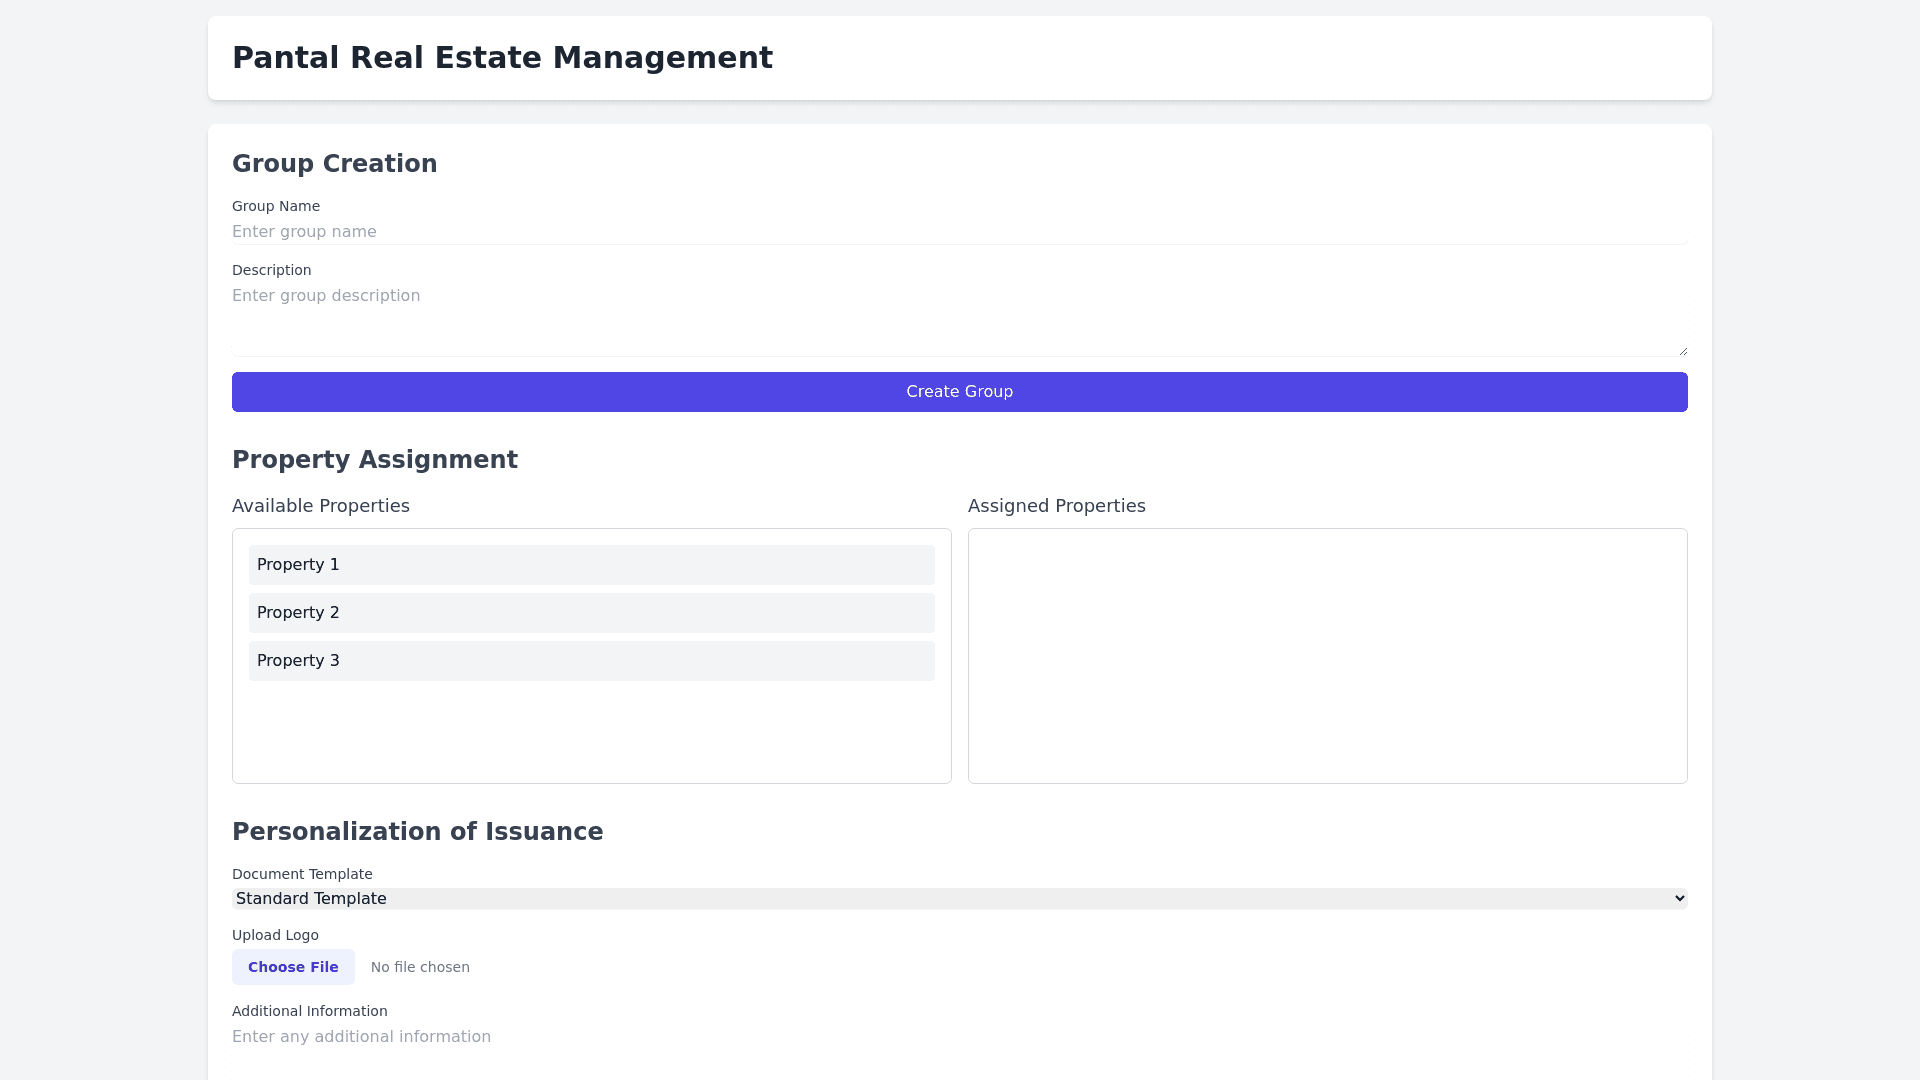Open the Document Template dropdown

tap(958, 899)
